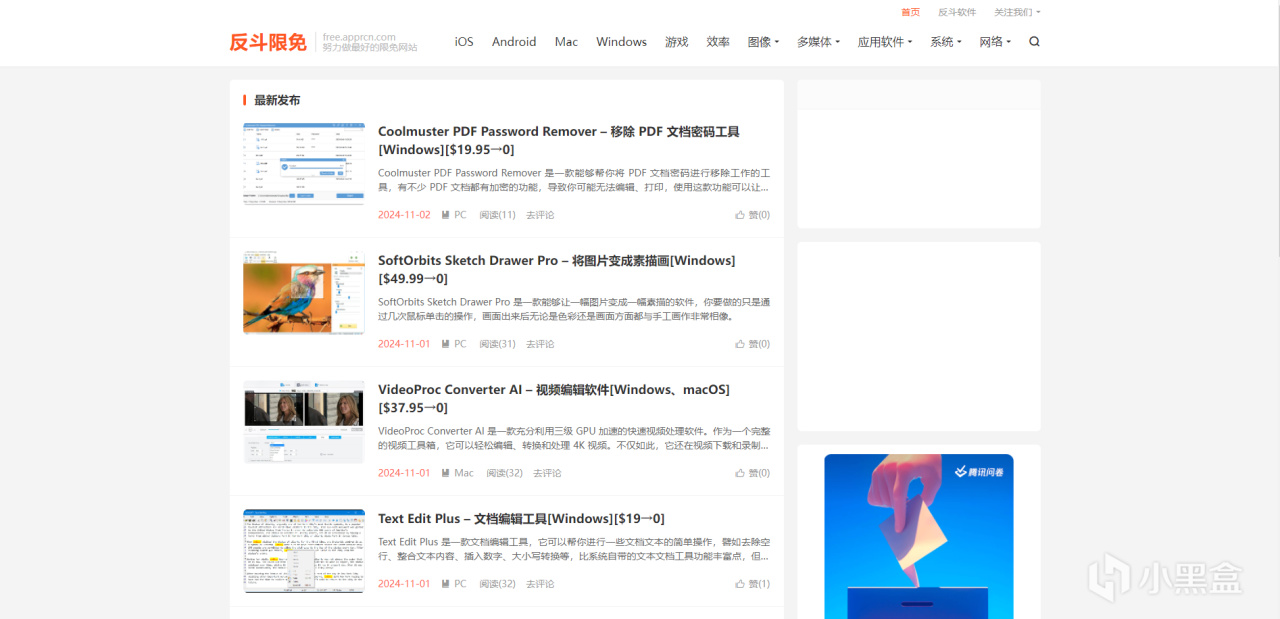Screen dimensions: 1280x619
Task: Open iOS category in navigation
Action: click(x=464, y=42)
